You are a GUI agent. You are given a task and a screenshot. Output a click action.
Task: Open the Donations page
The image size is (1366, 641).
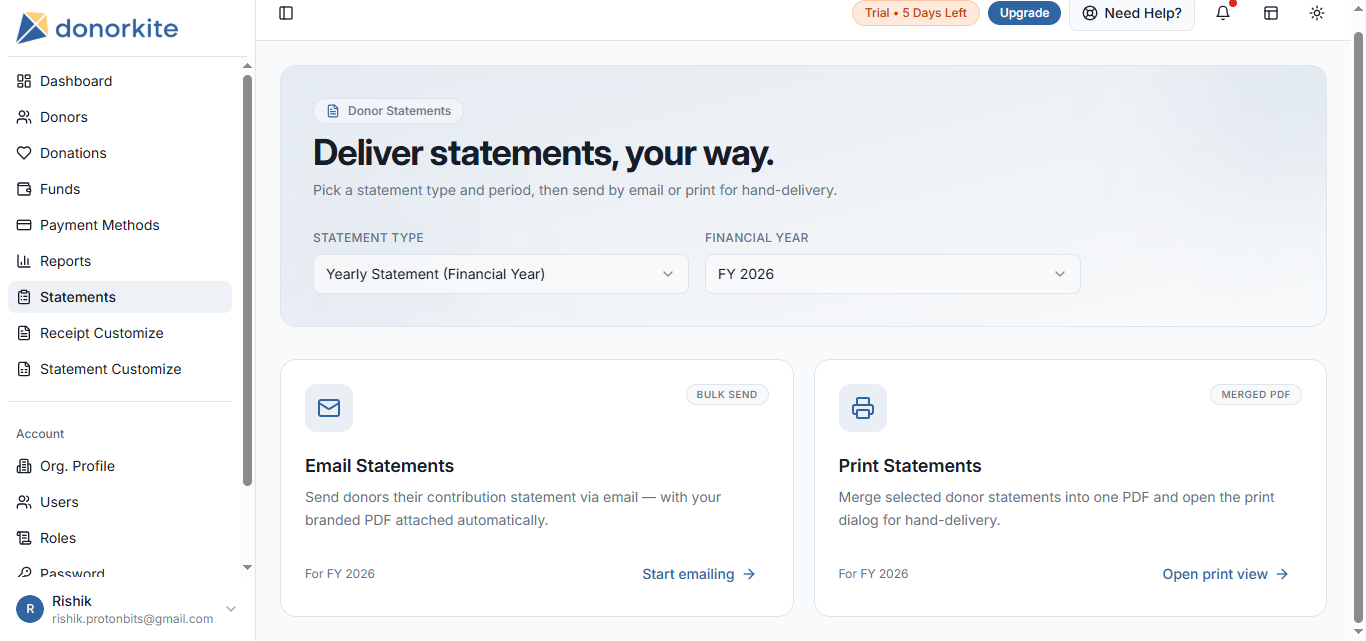[120, 153]
